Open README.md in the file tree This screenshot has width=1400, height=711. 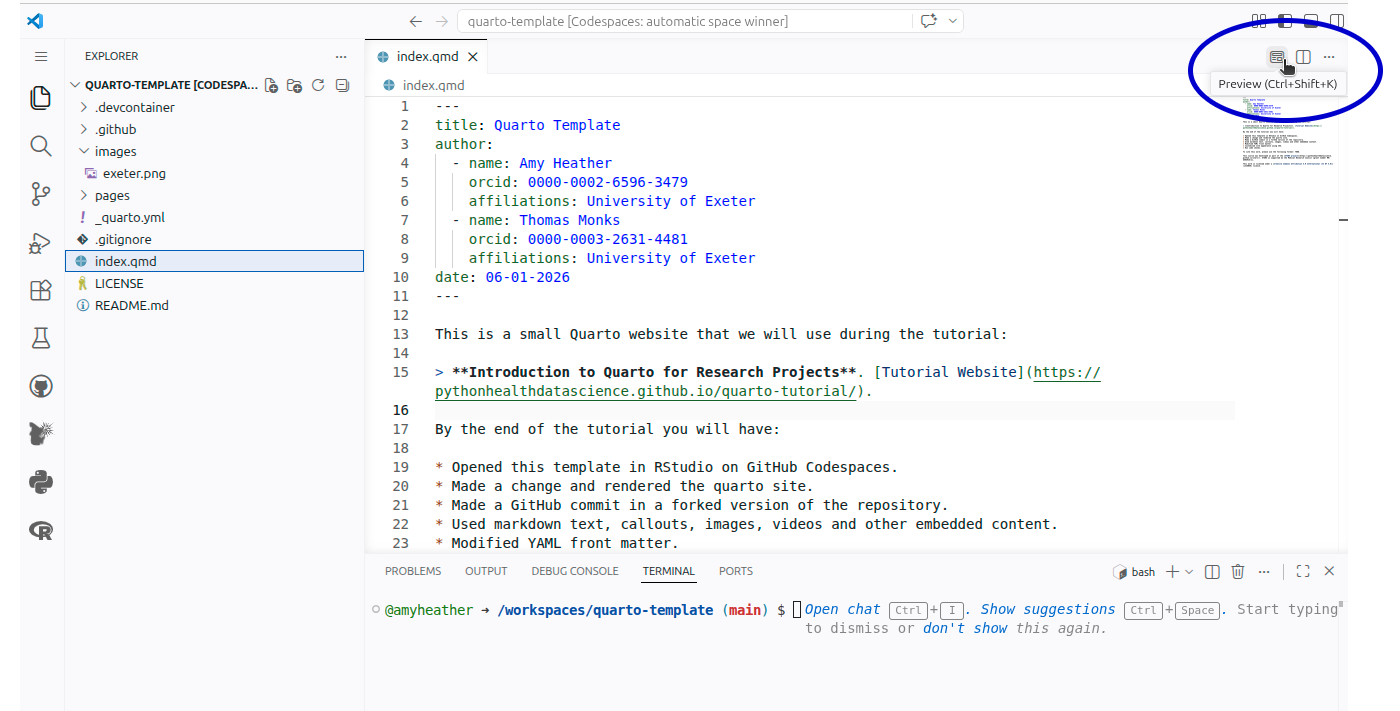point(214,306)
